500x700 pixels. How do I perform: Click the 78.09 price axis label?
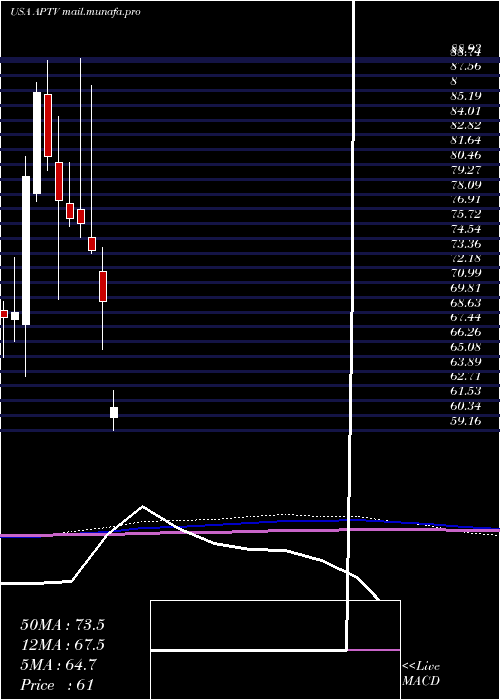[x=466, y=185]
